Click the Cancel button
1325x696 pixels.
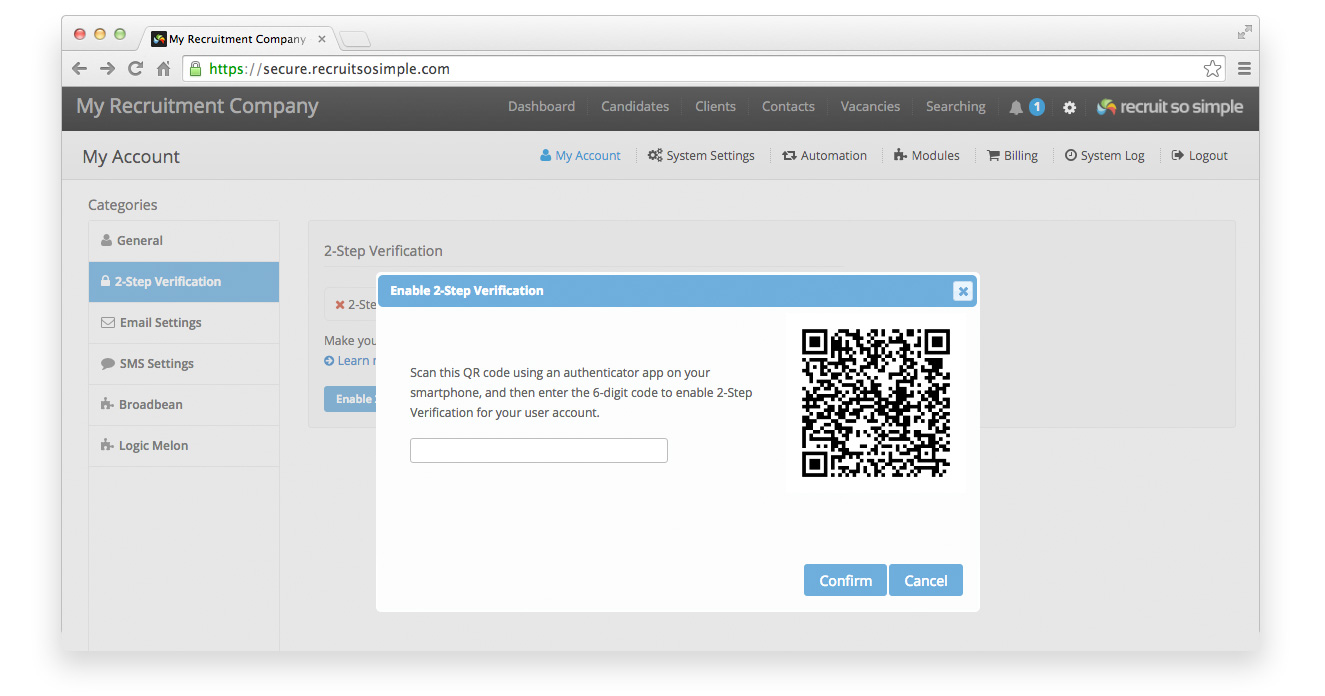click(x=926, y=580)
